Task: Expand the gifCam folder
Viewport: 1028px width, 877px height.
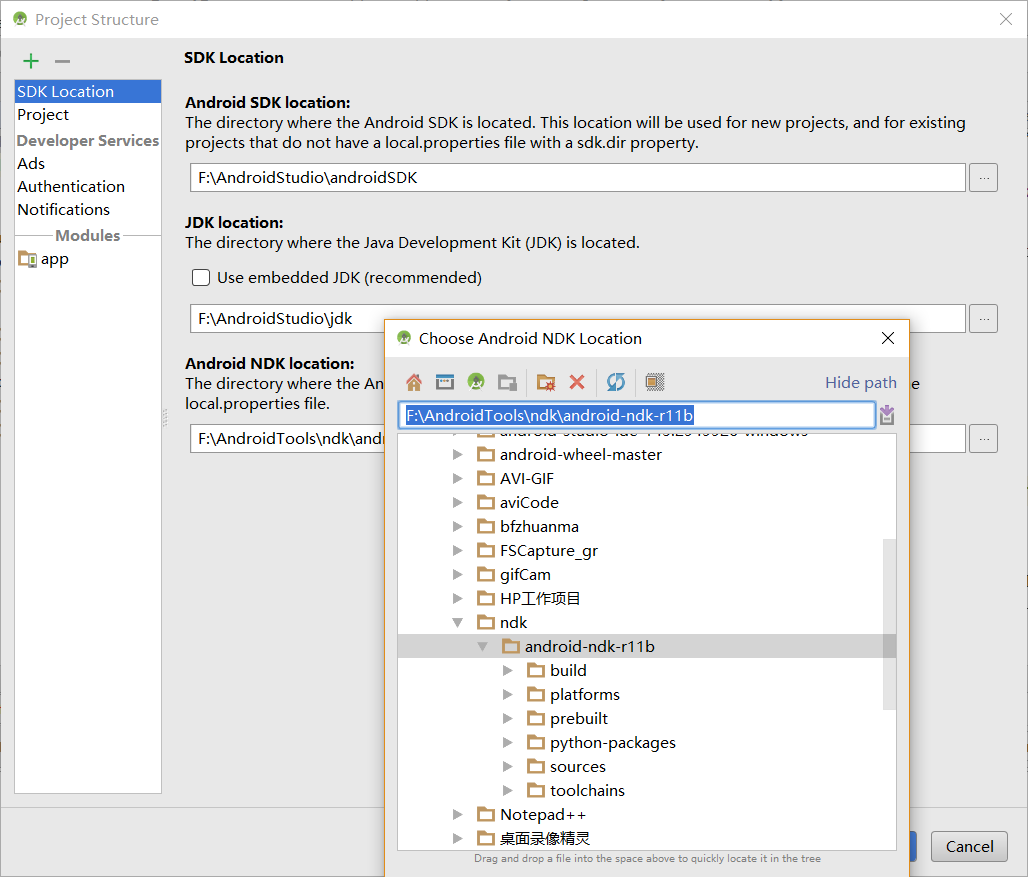Action: tap(458, 575)
